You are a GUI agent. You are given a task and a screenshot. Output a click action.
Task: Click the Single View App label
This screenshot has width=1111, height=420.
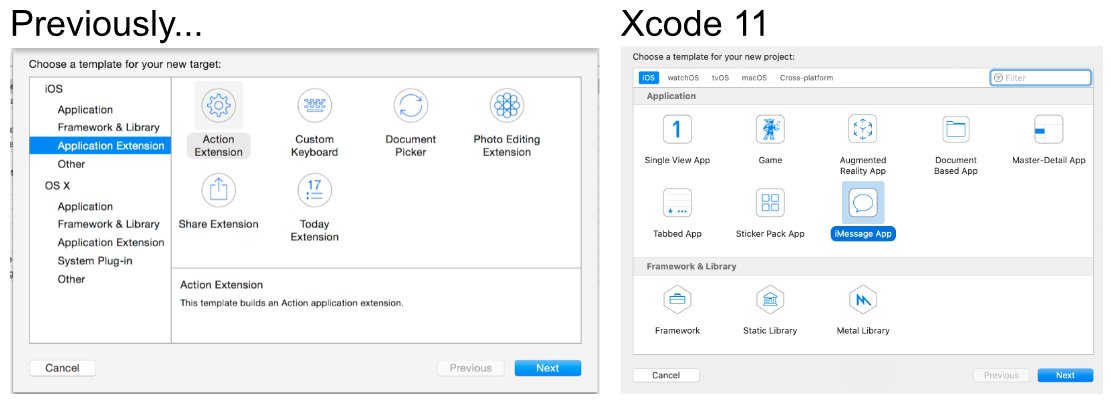(677, 160)
